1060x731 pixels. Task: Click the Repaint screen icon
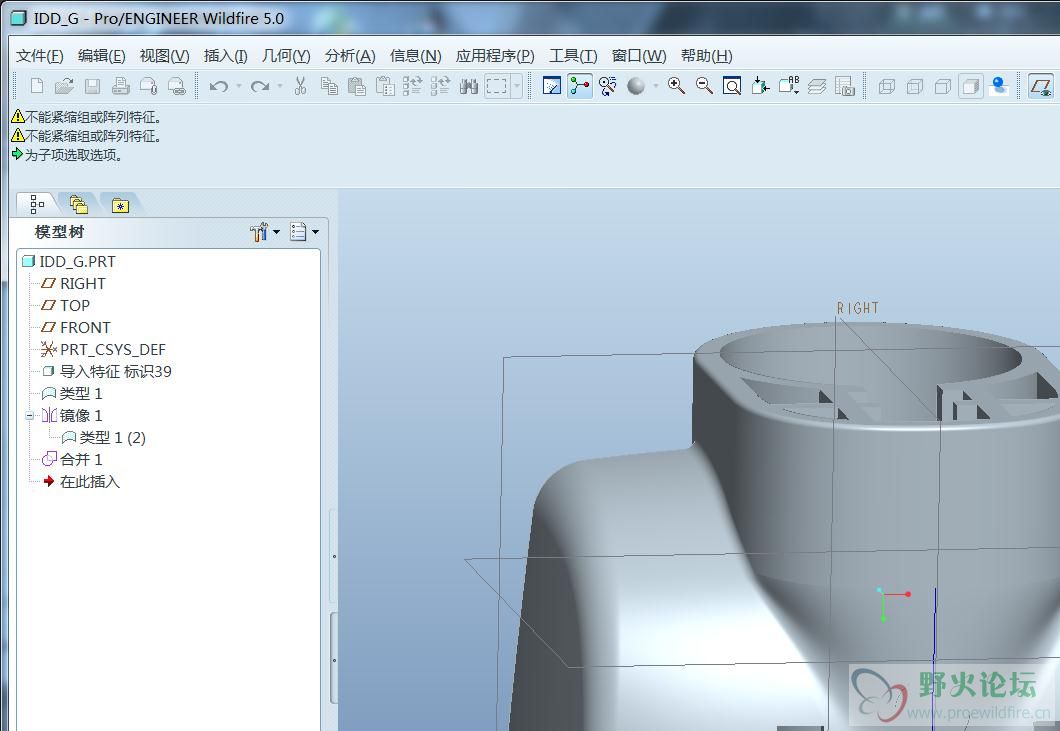coord(552,86)
